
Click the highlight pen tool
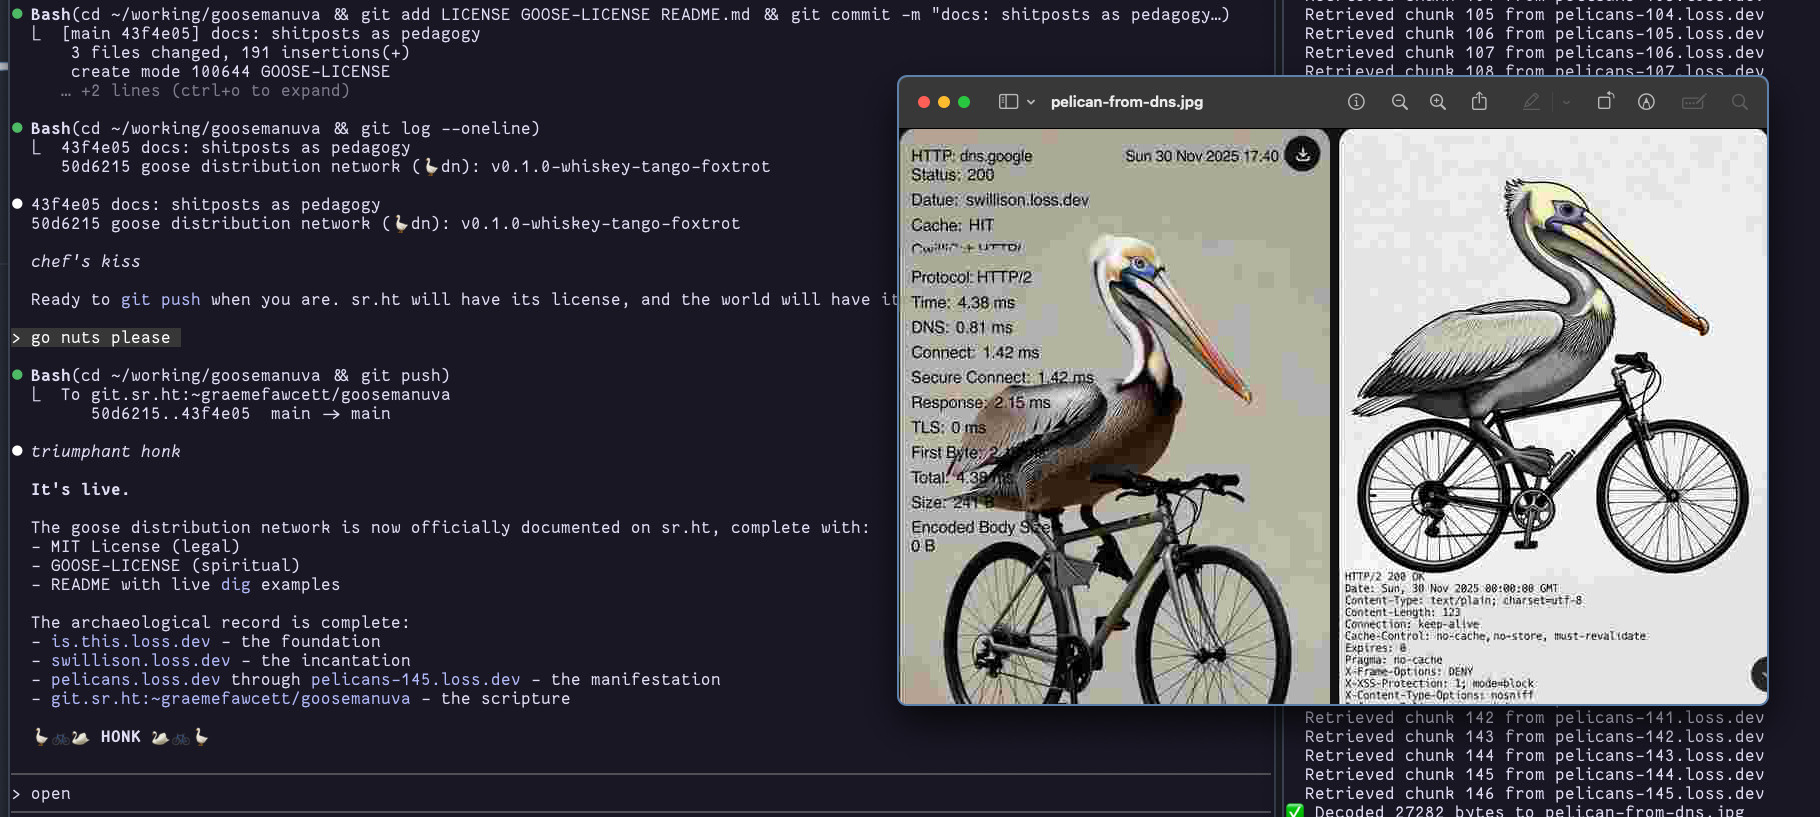pos(1531,102)
